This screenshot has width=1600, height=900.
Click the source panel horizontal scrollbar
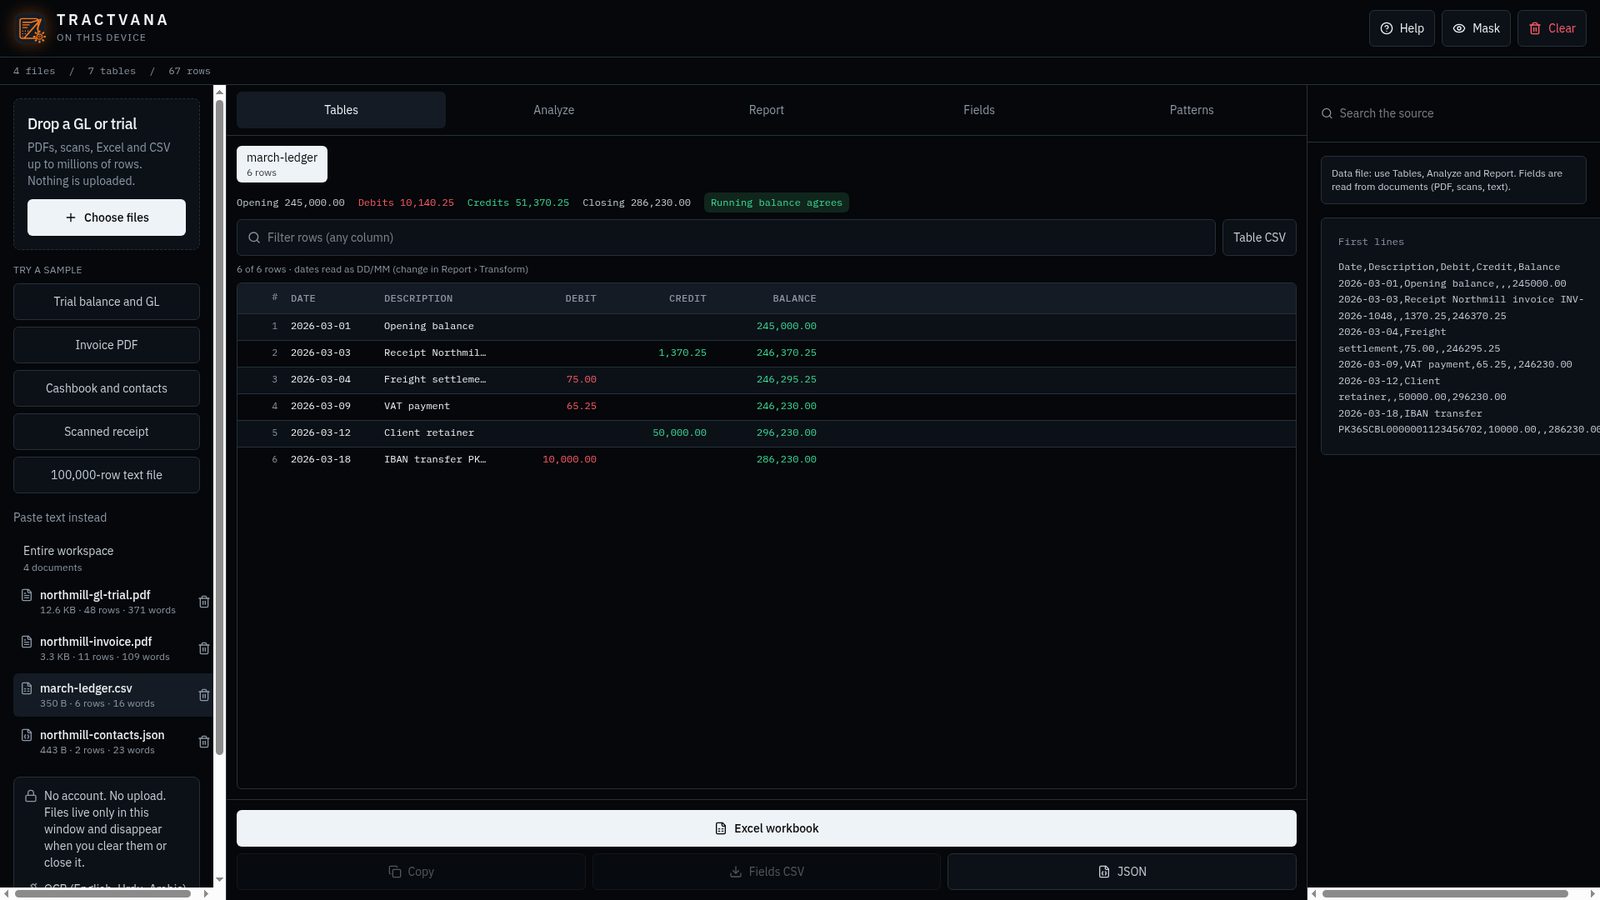[1445, 894]
